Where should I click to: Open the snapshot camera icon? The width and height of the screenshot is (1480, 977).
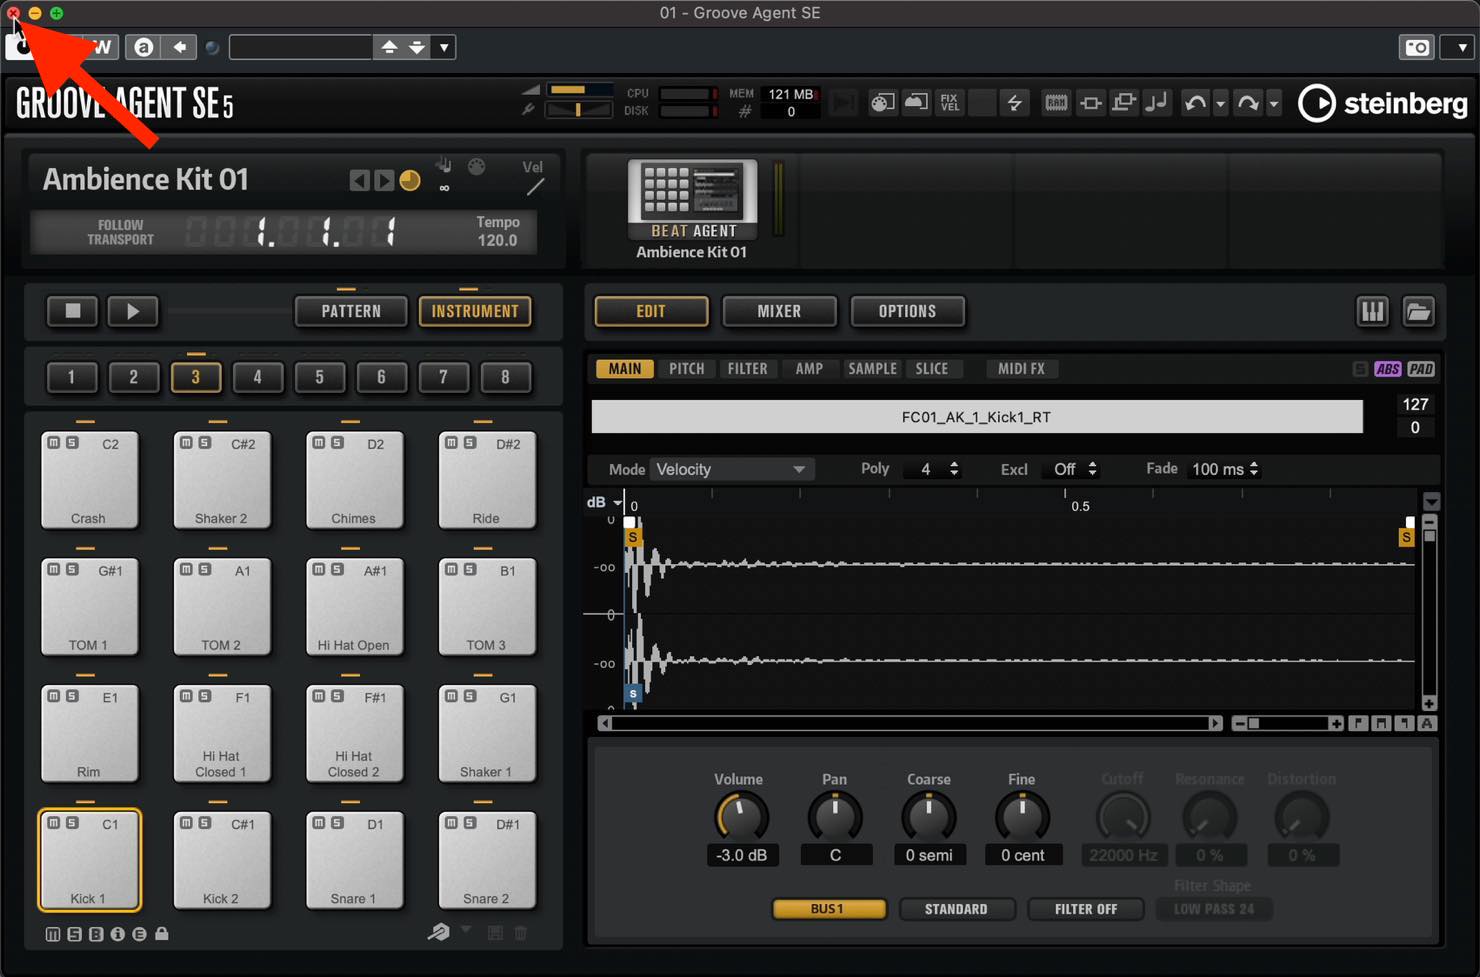click(1416, 47)
